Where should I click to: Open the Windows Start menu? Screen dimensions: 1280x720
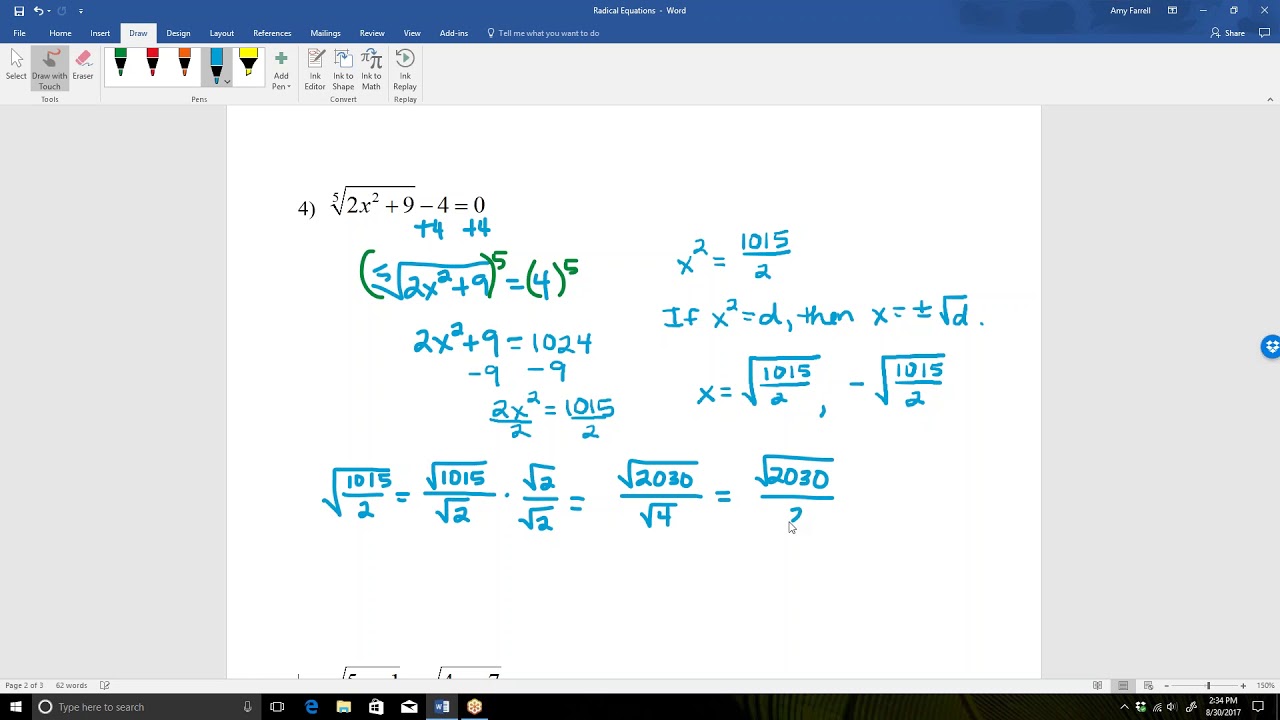pyautogui.click(x=14, y=707)
